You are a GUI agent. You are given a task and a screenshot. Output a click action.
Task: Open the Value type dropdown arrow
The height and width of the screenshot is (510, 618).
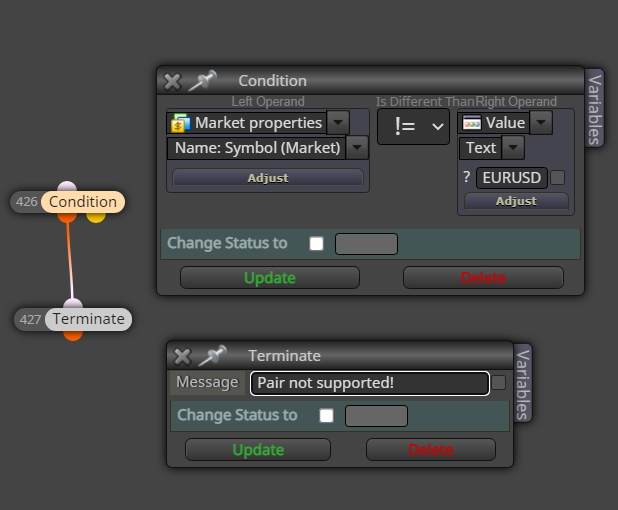coord(541,122)
